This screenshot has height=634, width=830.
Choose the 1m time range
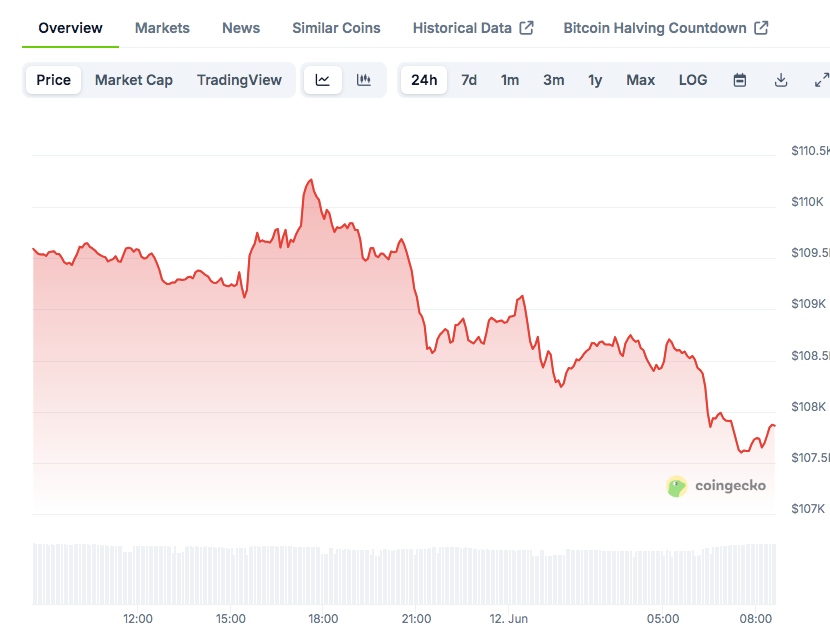tap(510, 80)
